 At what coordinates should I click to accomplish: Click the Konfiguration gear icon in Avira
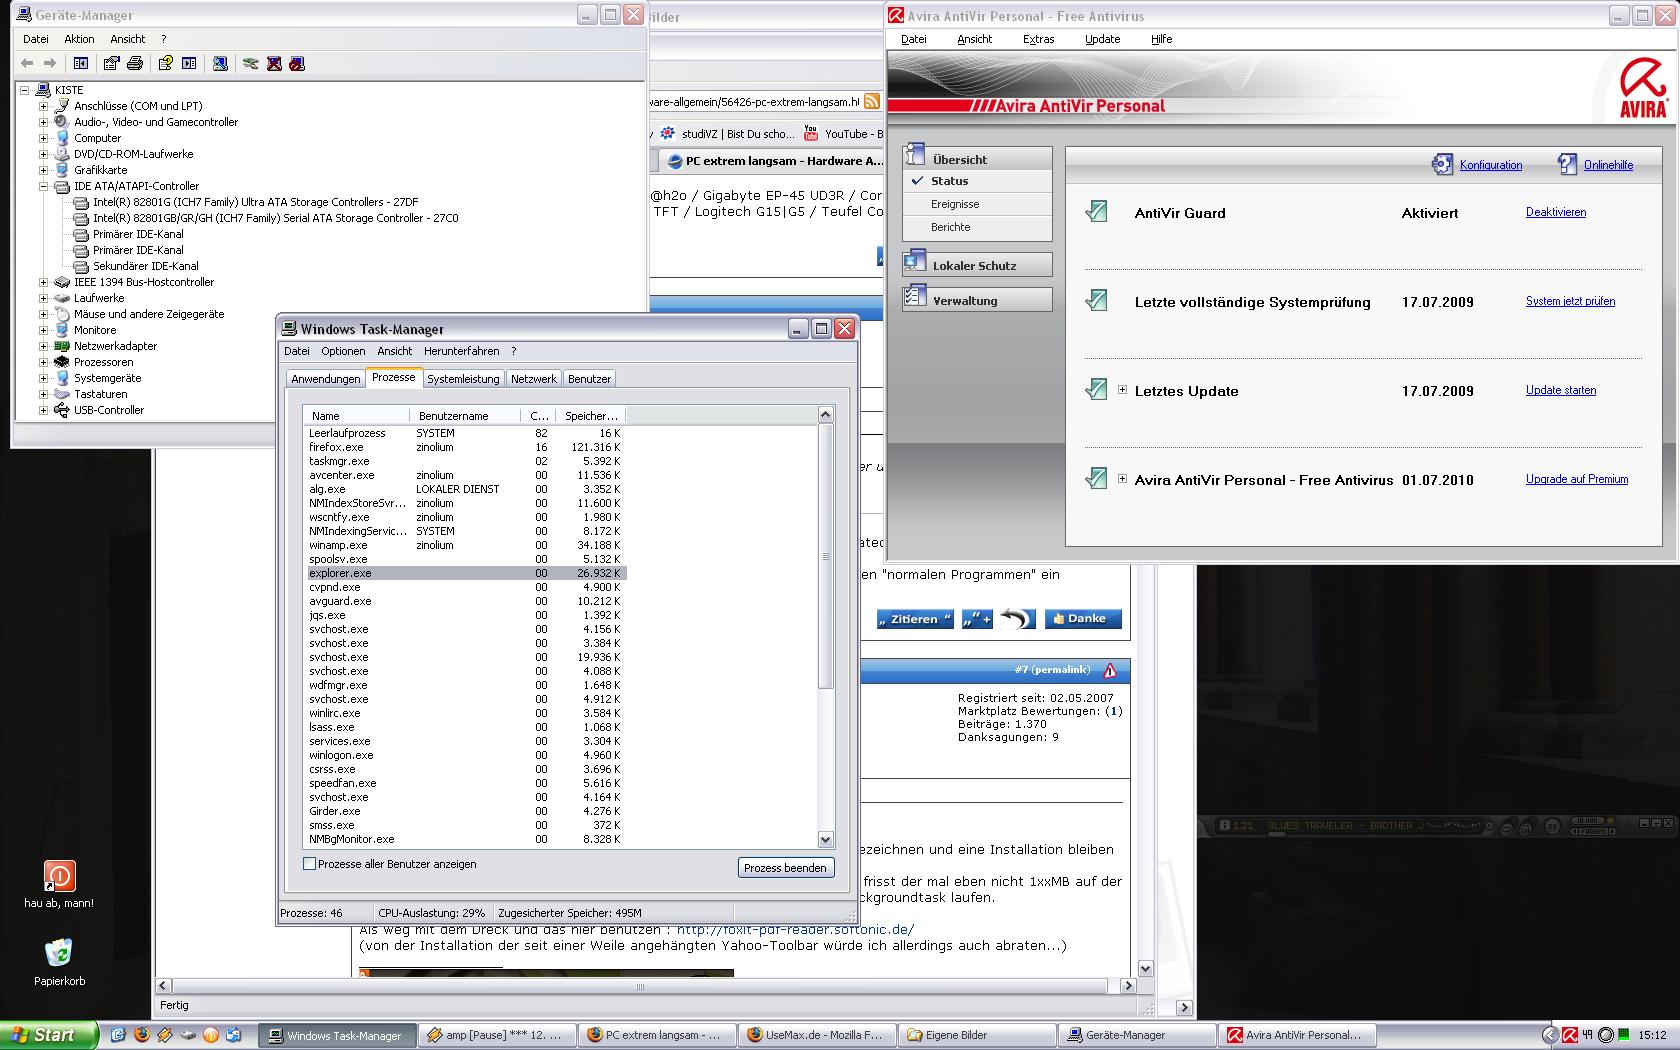click(x=1442, y=164)
